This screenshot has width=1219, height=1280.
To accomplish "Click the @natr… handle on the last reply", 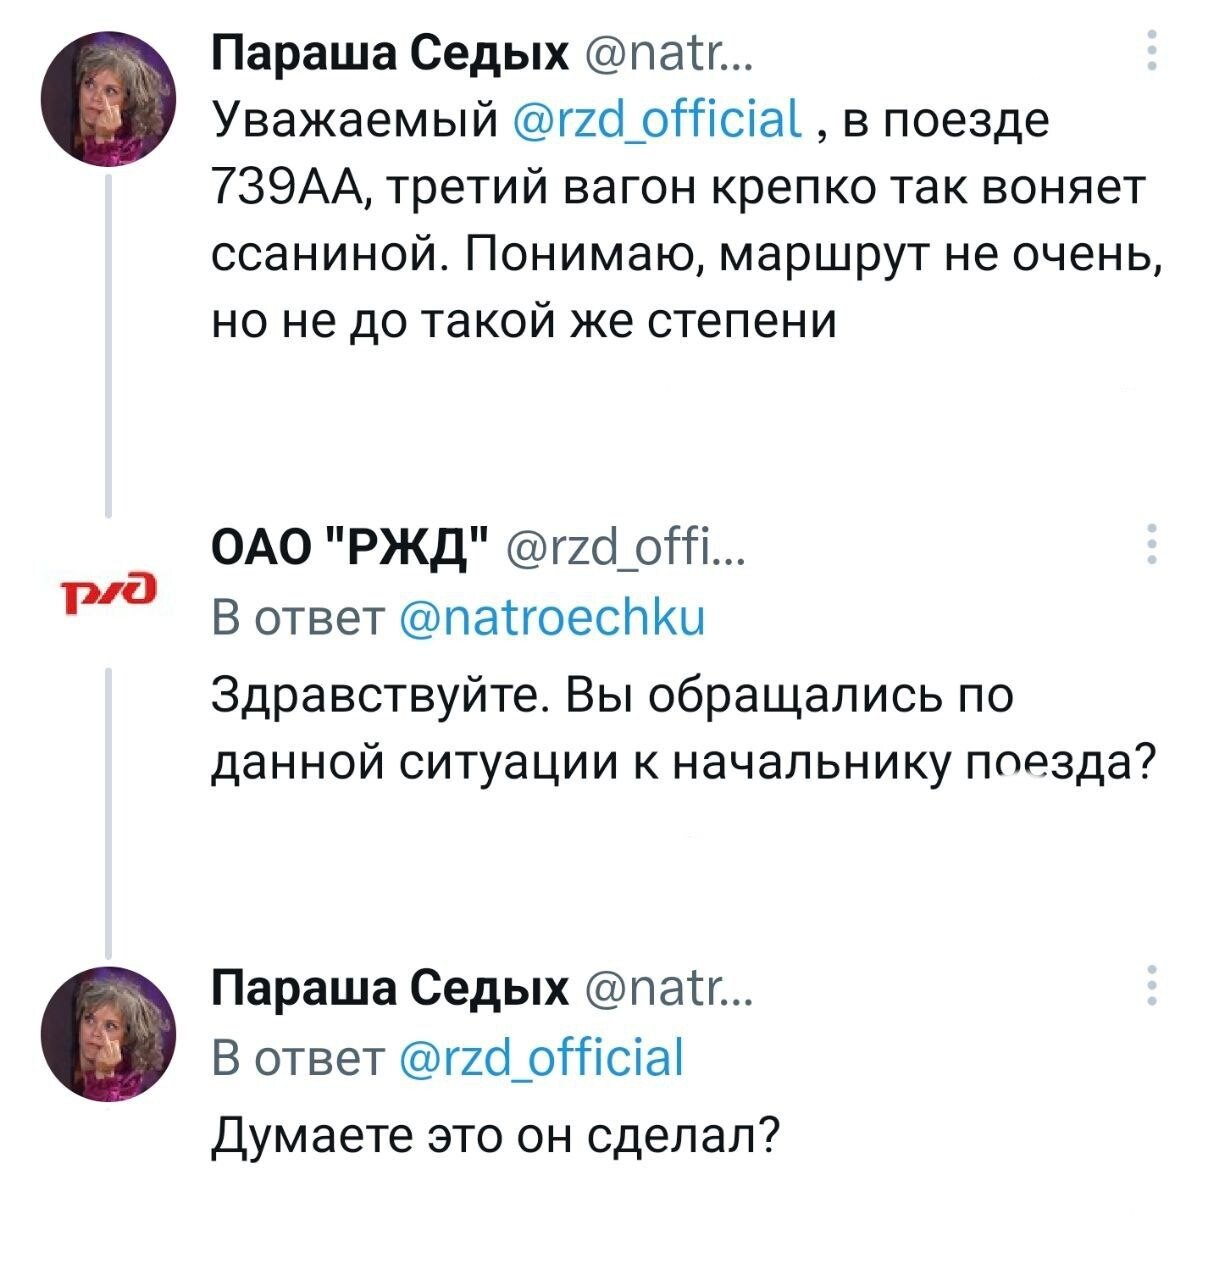I will (659, 988).
